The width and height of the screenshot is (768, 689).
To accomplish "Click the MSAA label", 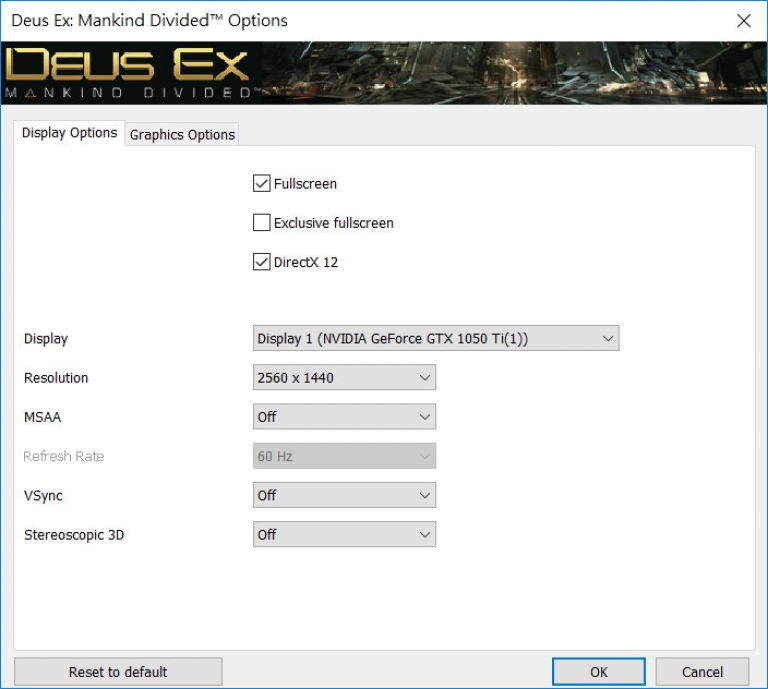I will point(43,417).
